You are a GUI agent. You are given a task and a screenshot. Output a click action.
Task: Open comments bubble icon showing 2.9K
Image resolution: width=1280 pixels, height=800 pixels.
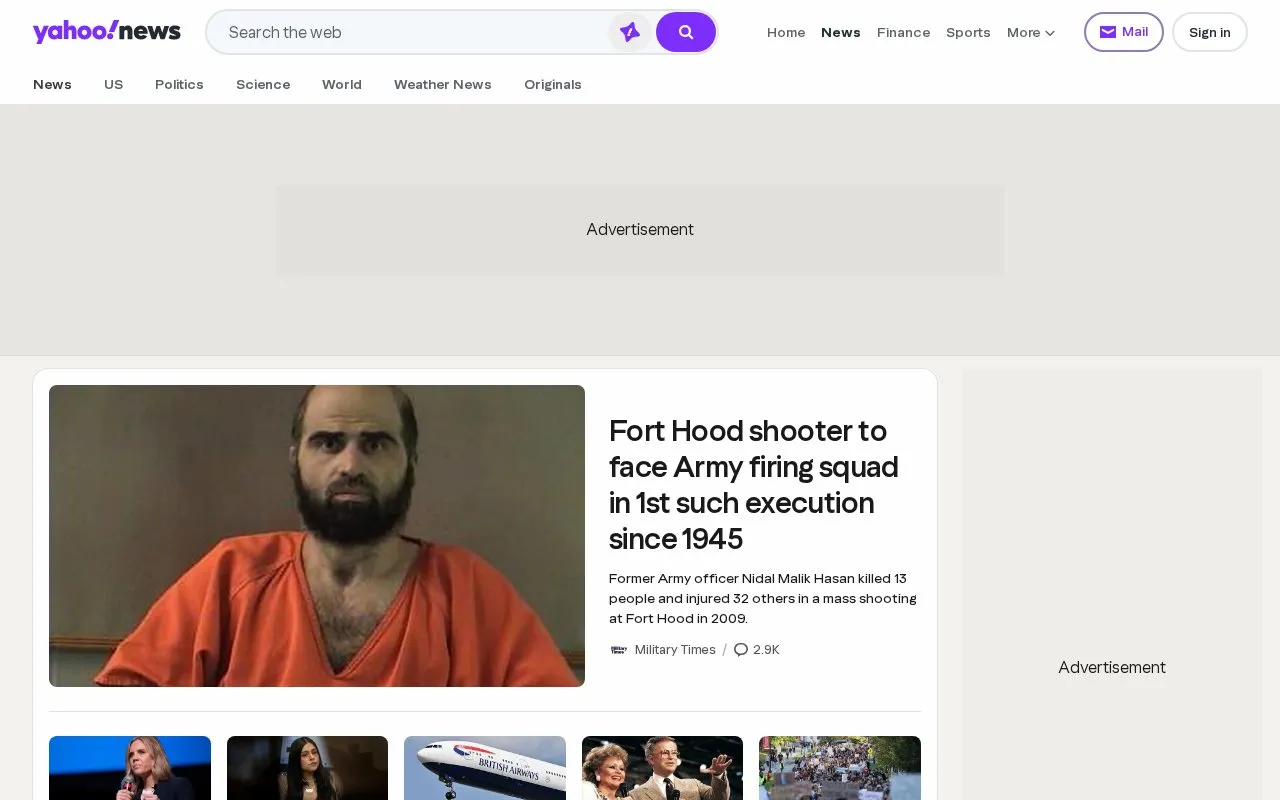[x=741, y=650]
